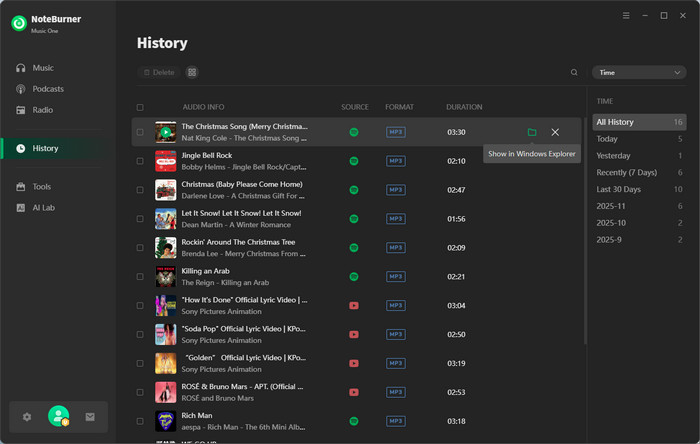Click the NoteBurner logo icon
Screen dimensions: 700x444
[19, 23]
